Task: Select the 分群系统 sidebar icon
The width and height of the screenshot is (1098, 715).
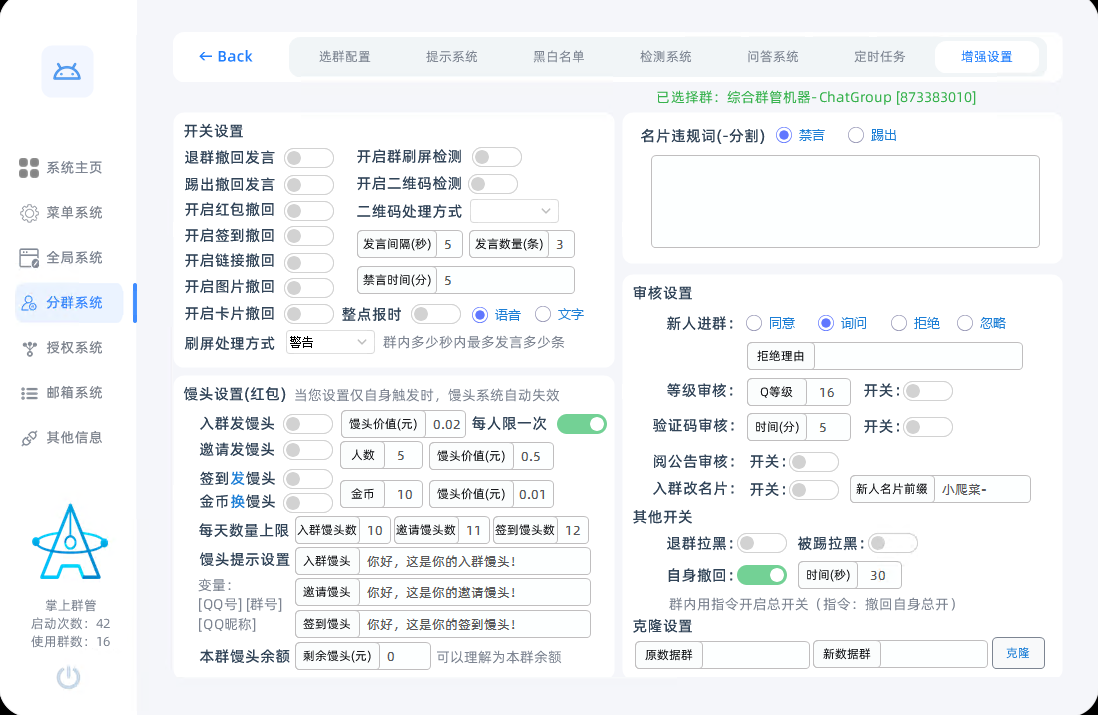Action: tap(67, 302)
